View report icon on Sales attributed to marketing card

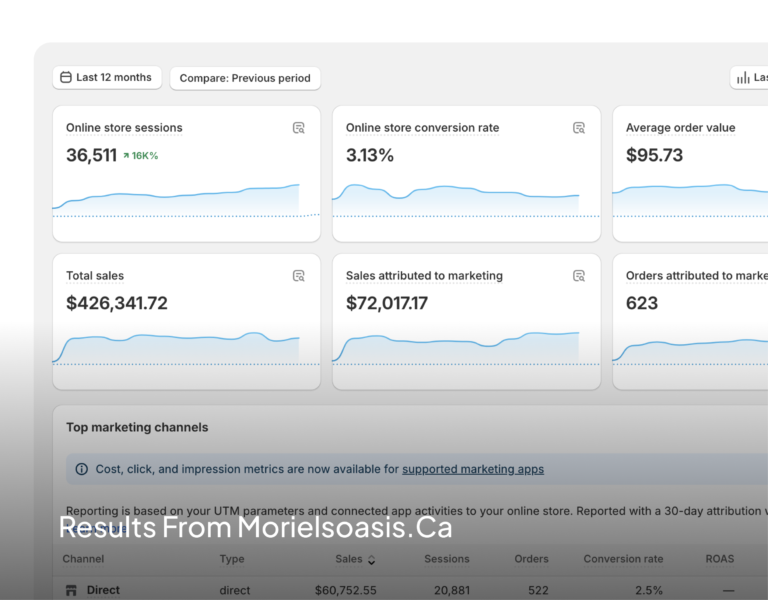pyautogui.click(x=579, y=276)
